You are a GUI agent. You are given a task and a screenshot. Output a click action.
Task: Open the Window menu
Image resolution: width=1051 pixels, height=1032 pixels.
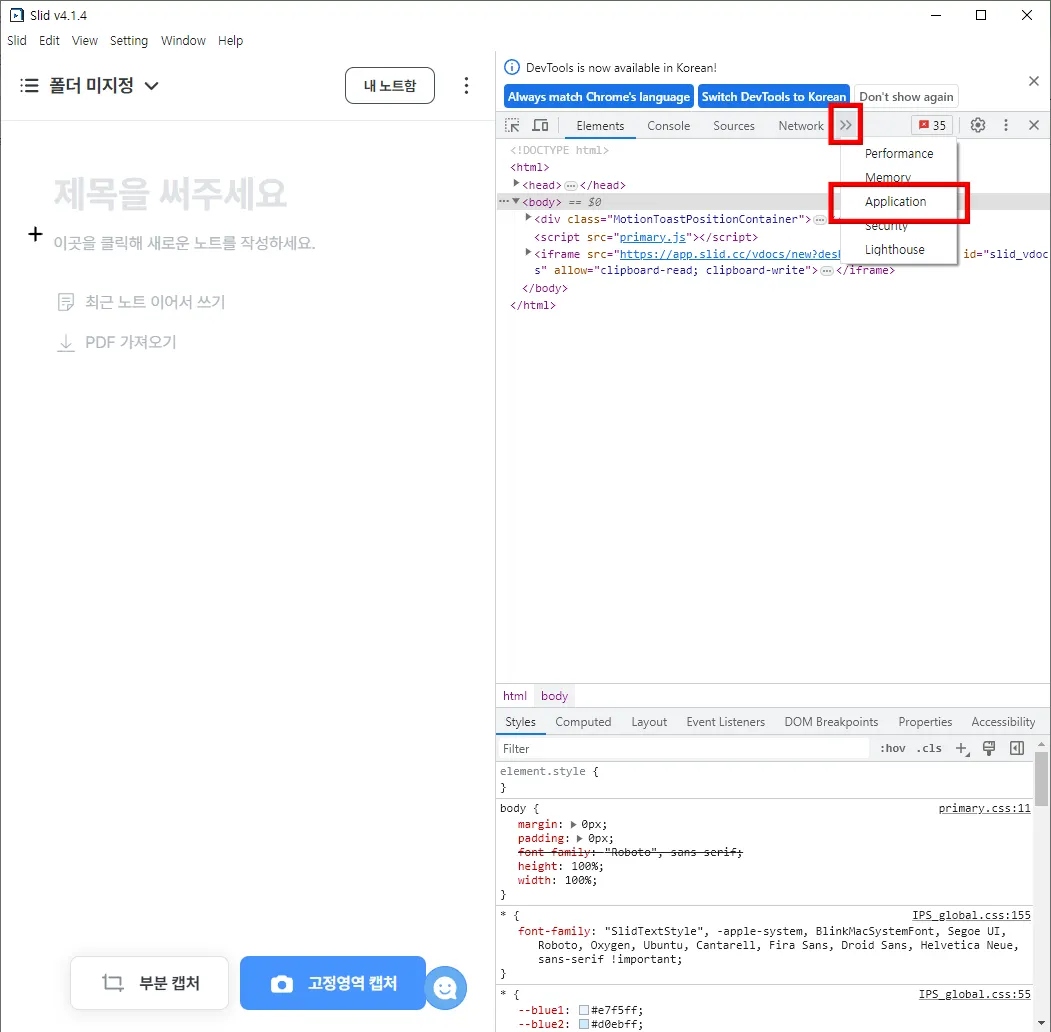[183, 41]
